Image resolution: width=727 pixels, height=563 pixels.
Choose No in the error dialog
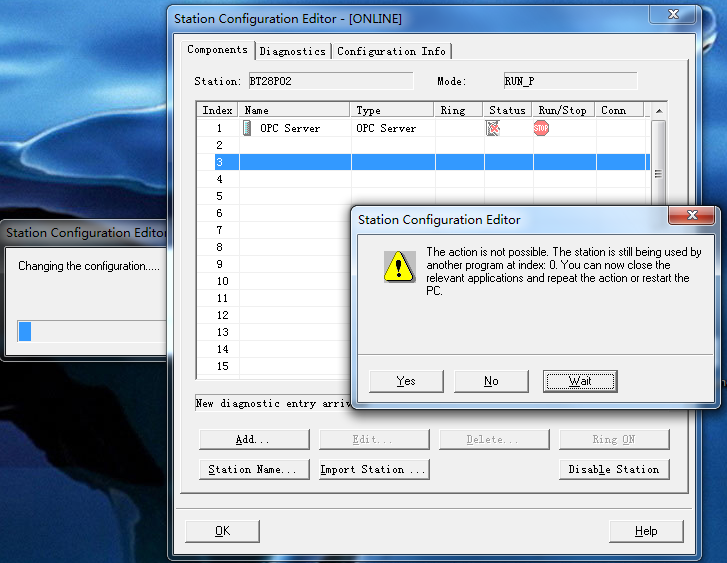point(491,381)
